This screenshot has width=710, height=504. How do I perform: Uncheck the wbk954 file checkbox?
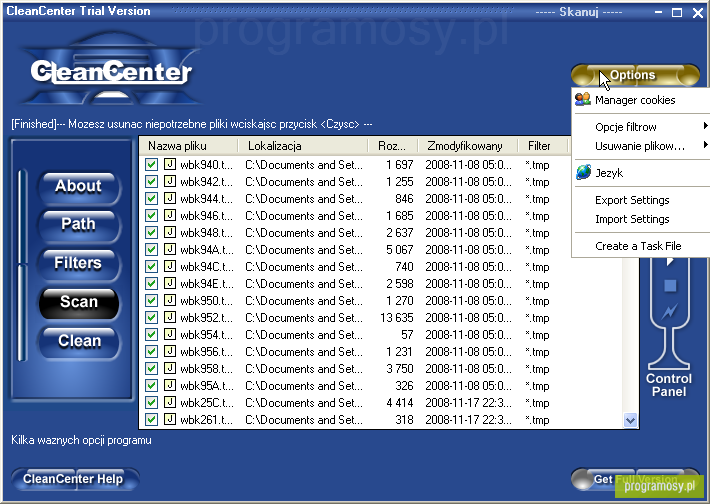(x=151, y=334)
